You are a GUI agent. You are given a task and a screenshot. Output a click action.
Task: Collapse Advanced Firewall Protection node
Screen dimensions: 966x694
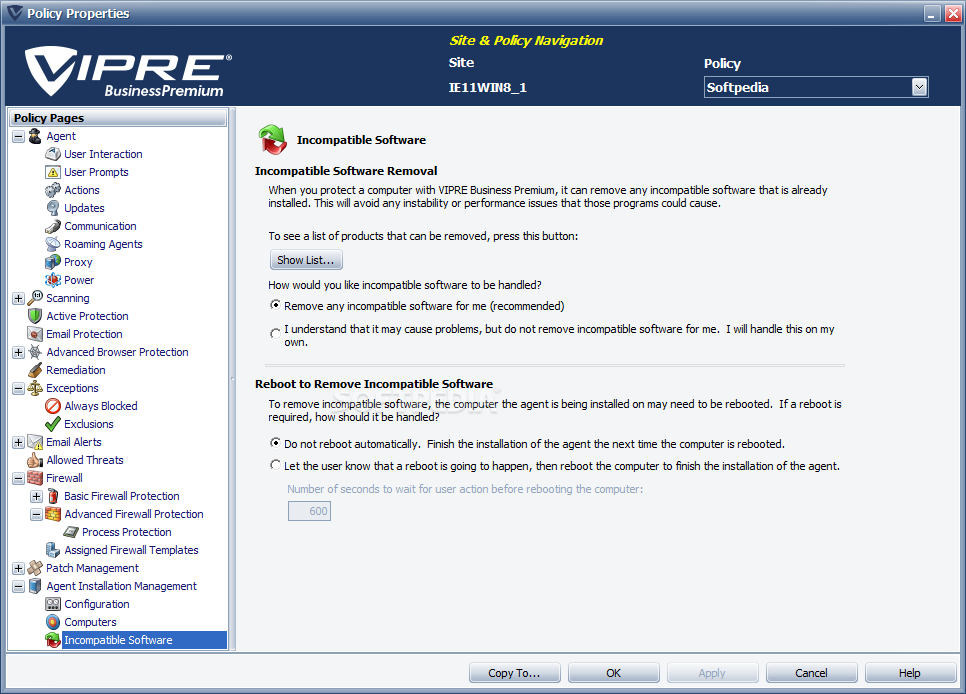(x=36, y=514)
